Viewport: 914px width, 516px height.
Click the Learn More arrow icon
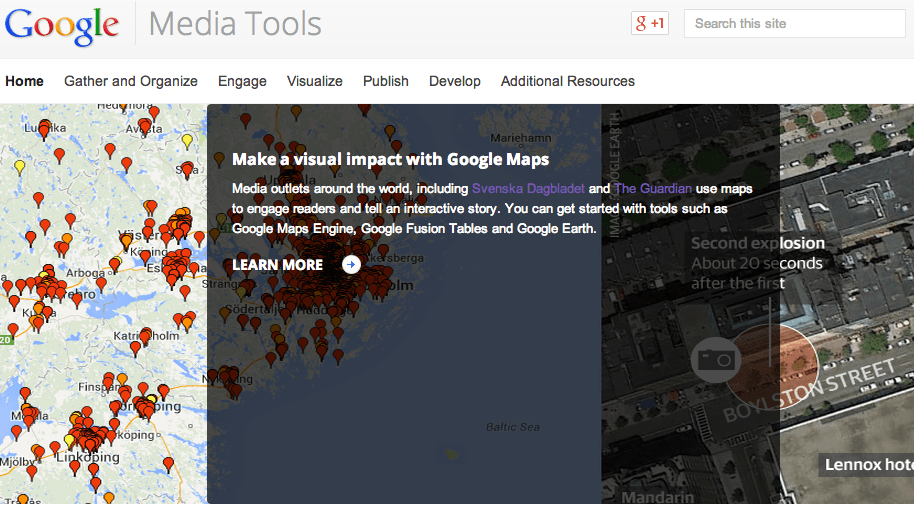click(351, 264)
